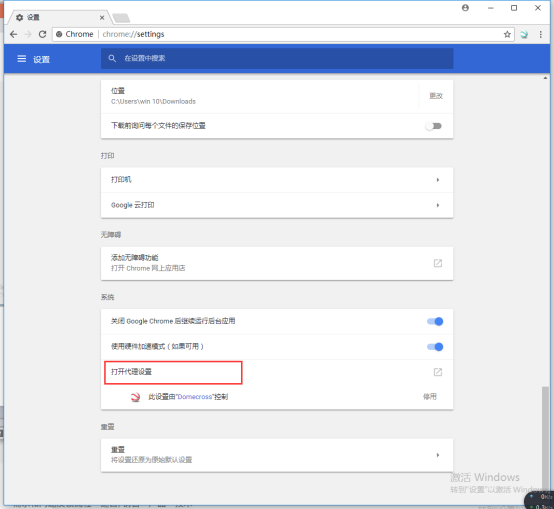Click 打开代理设置

point(131,372)
